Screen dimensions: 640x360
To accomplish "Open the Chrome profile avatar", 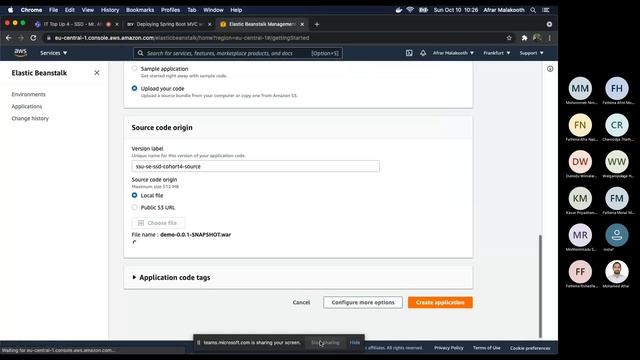I will [537, 38].
